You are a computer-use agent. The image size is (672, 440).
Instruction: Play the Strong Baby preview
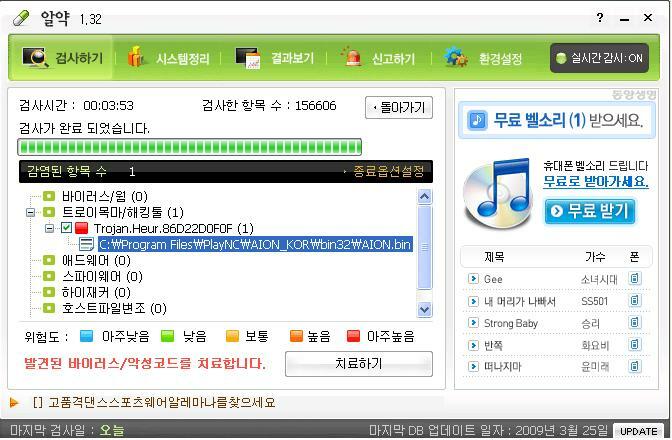tap(473, 322)
